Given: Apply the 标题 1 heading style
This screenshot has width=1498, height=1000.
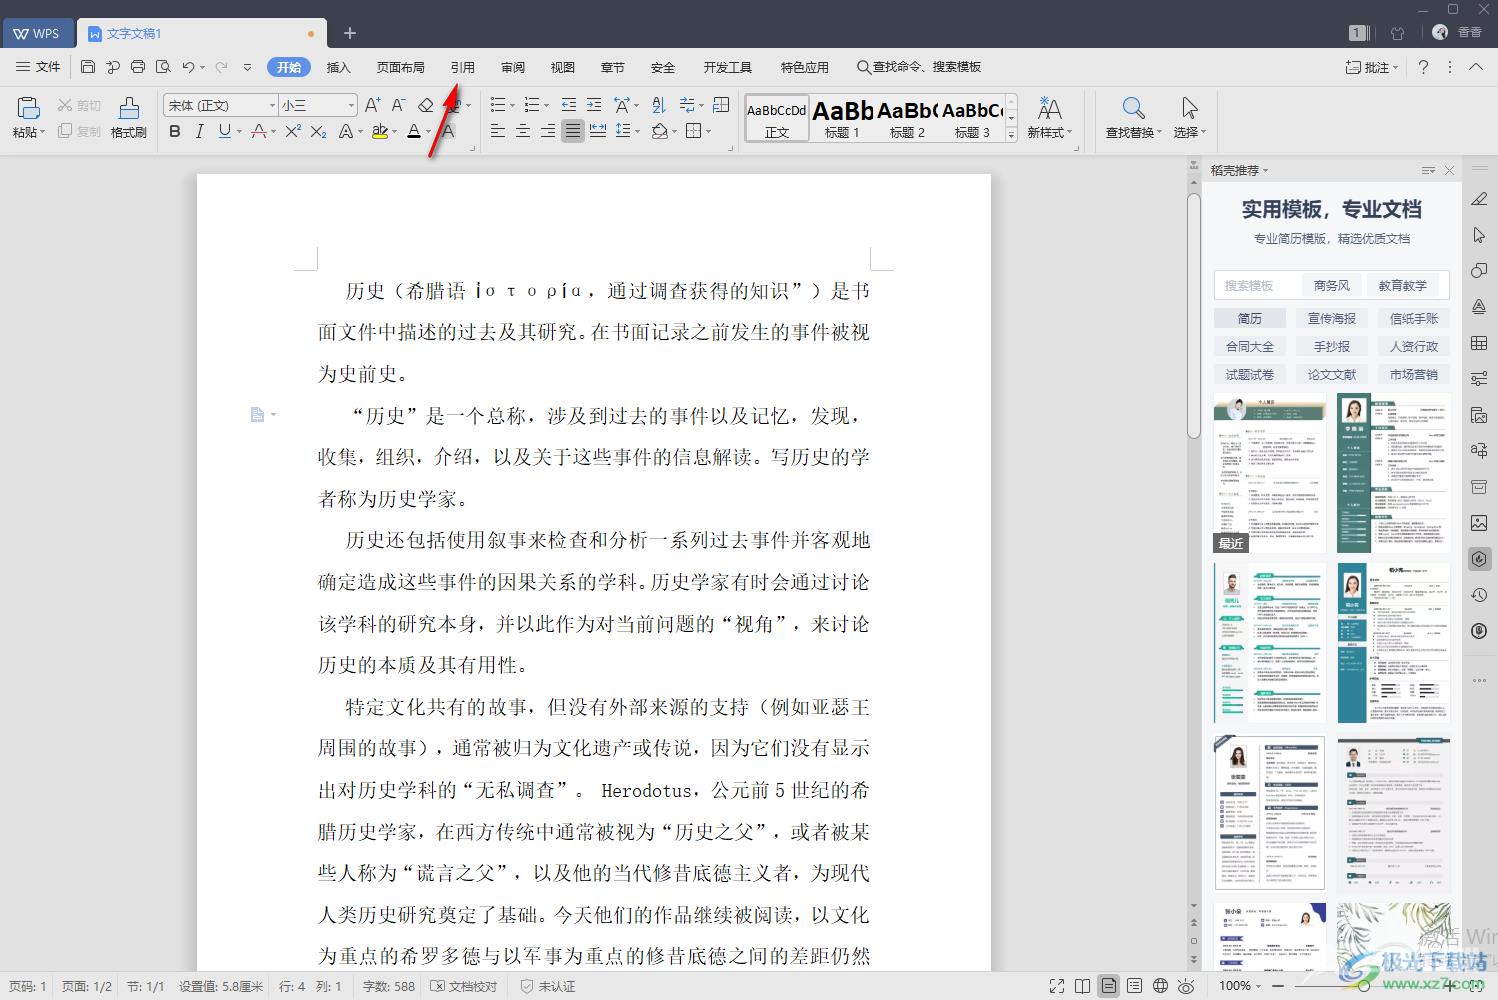Looking at the screenshot, I should [842, 117].
